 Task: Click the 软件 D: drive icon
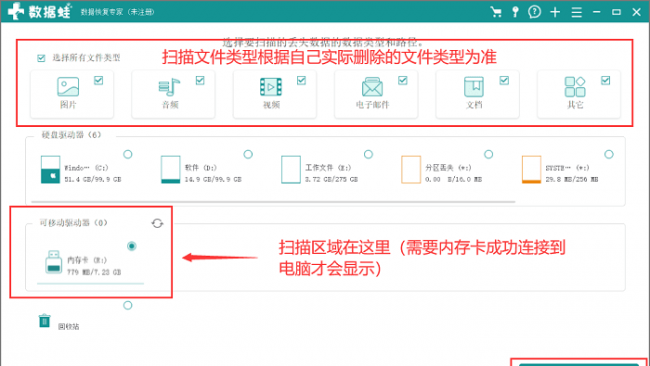171,170
